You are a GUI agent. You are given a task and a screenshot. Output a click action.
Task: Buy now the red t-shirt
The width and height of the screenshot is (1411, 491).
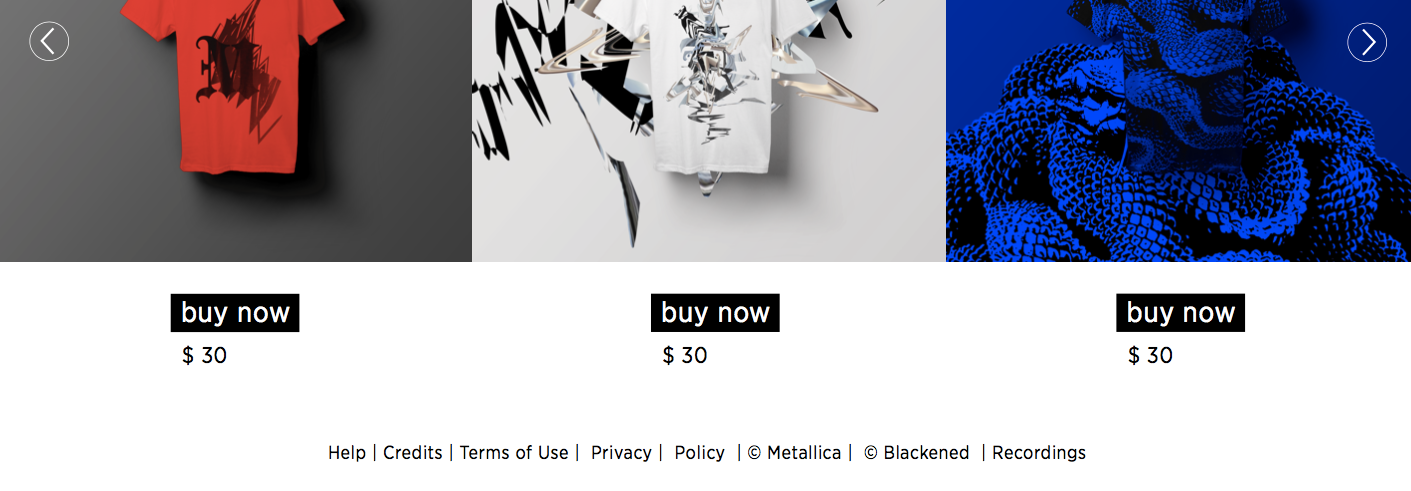point(235,313)
